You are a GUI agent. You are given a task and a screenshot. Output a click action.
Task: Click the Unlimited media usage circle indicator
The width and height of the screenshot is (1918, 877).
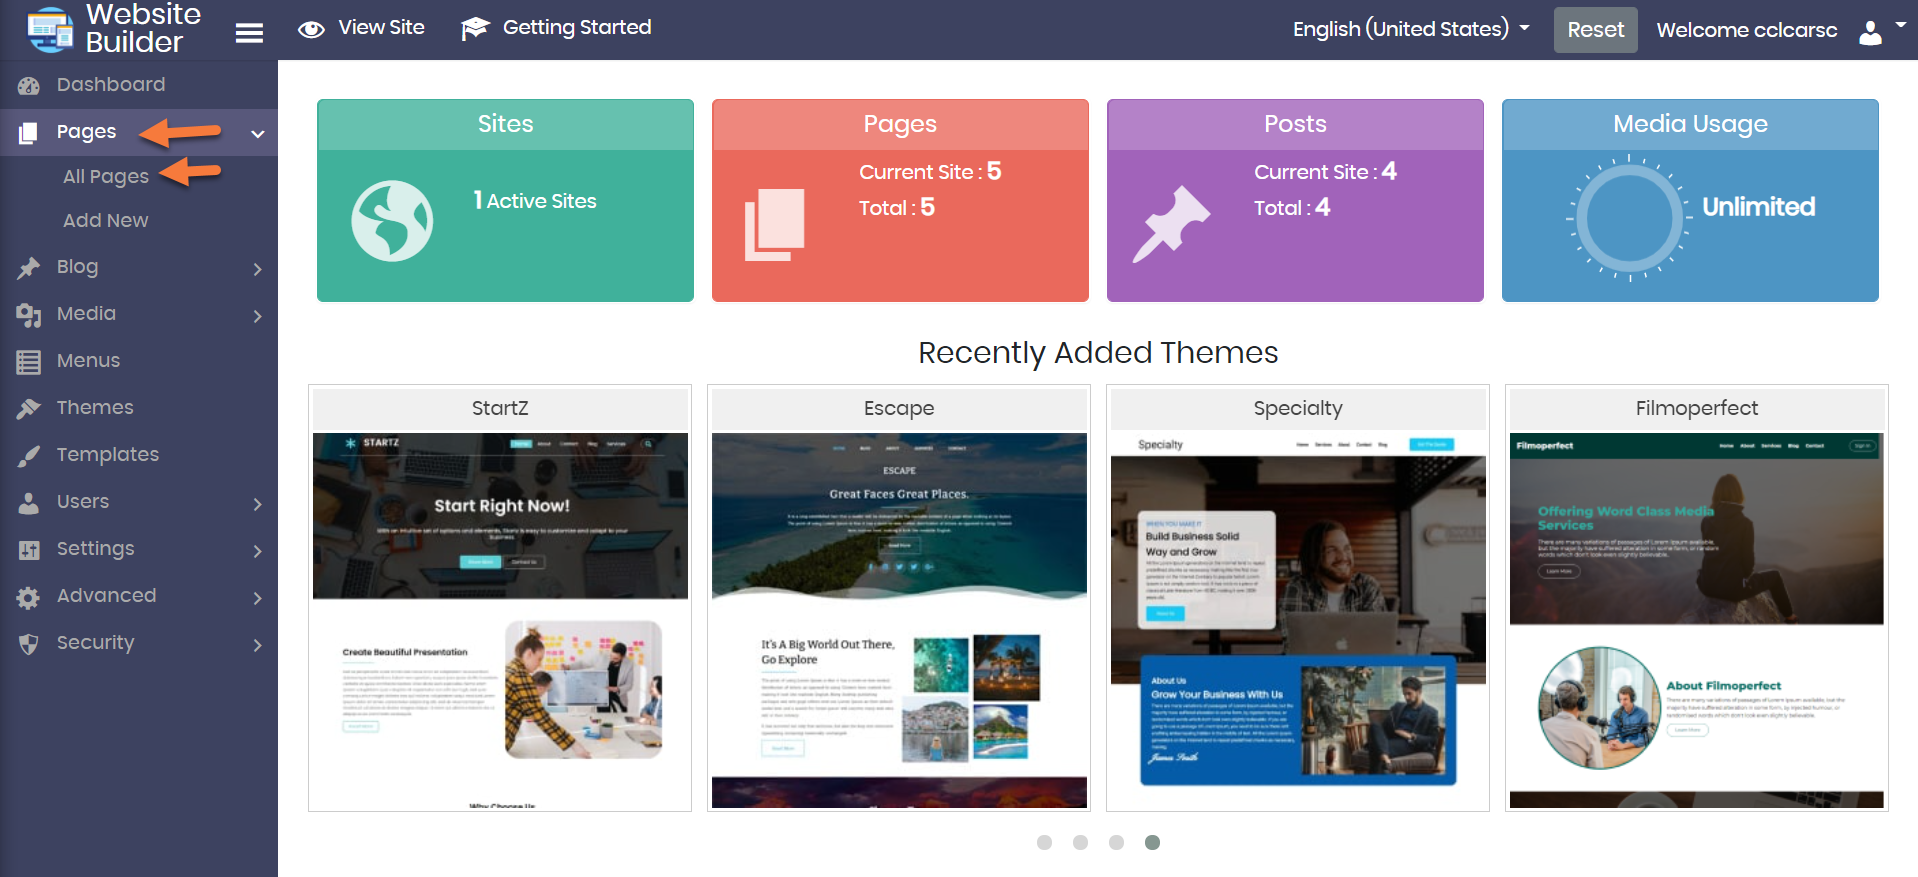pos(1628,218)
